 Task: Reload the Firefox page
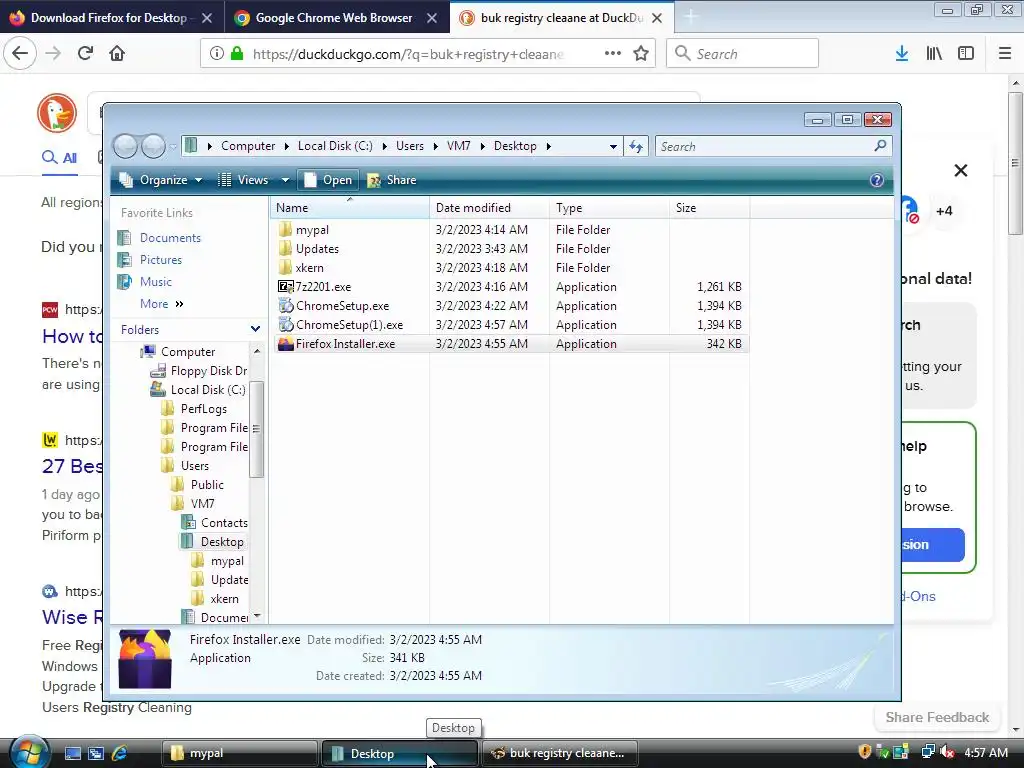coord(85,54)
